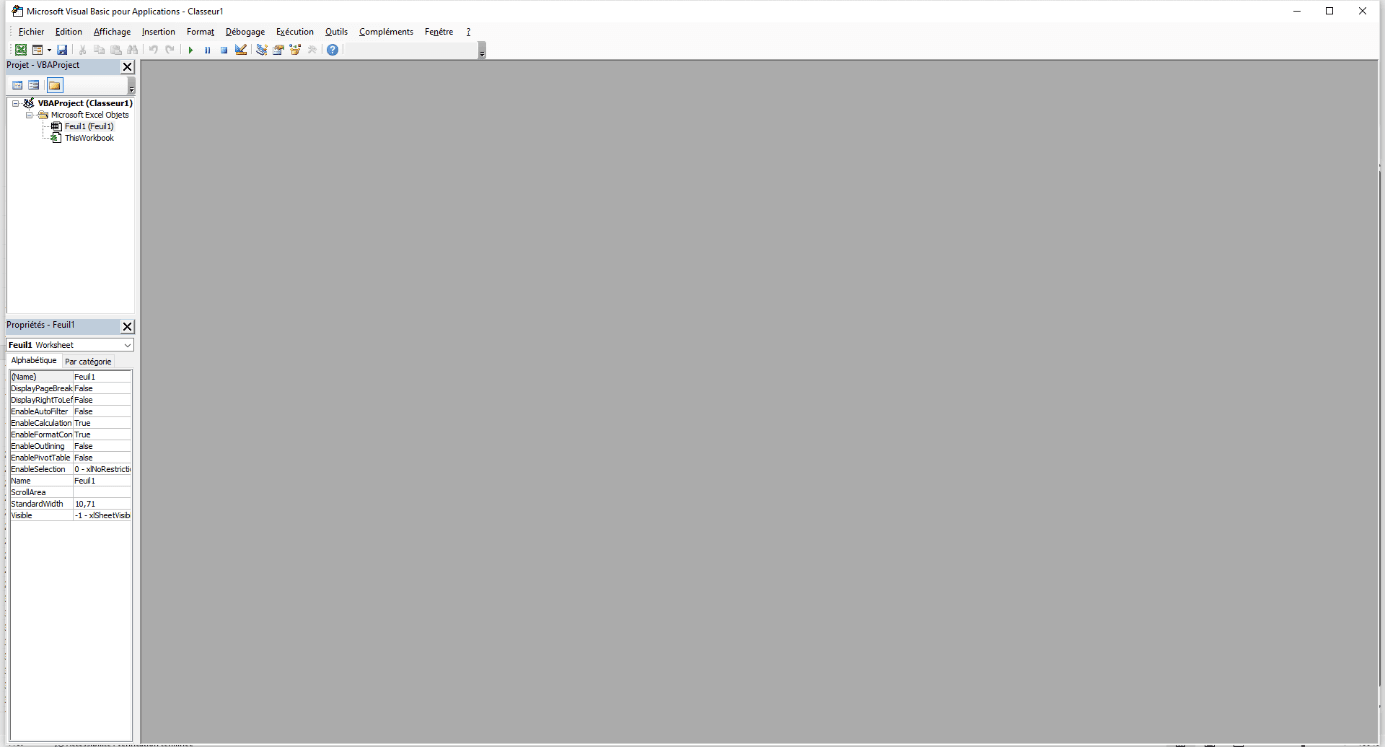Screen dimensions: 1385x747
Task: Click the View Object button in Project panel
Action: [34, 85]
